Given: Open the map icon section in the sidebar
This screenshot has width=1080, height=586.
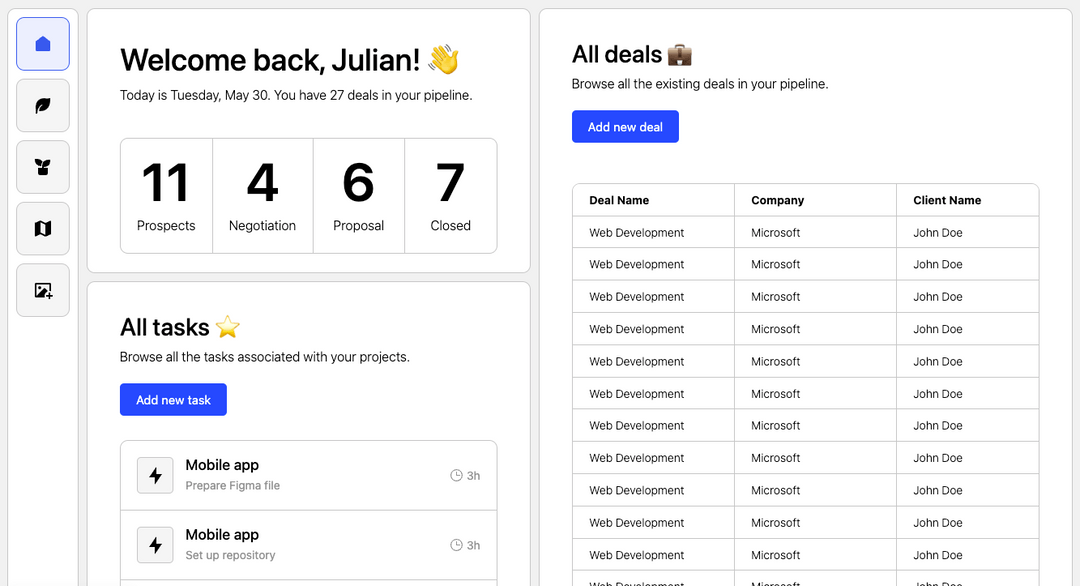Looking at the screenshot, I should (42, 228).
